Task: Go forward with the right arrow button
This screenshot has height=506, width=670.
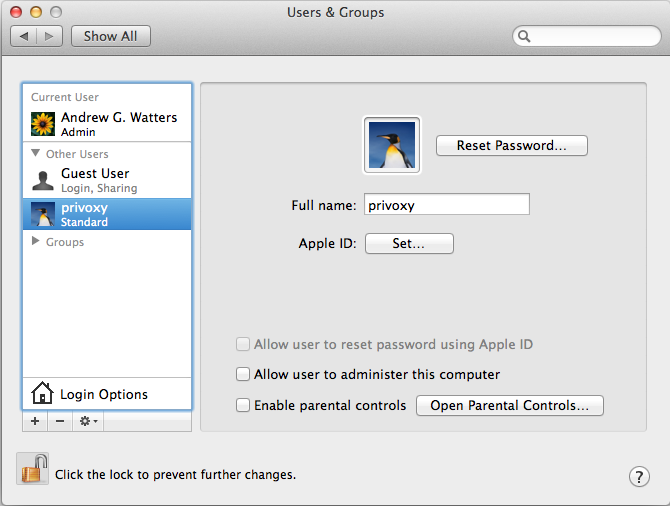Action: pos(50,36)
